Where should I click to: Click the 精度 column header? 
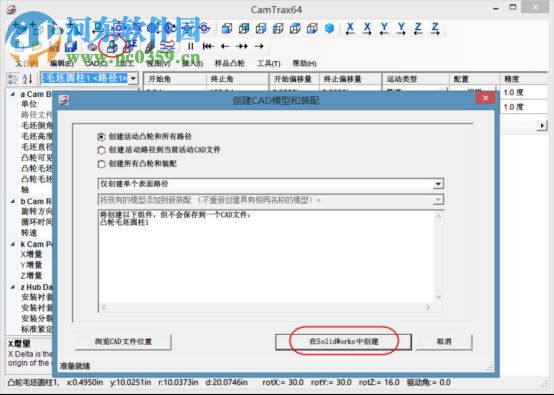click(x=524, y=79)
